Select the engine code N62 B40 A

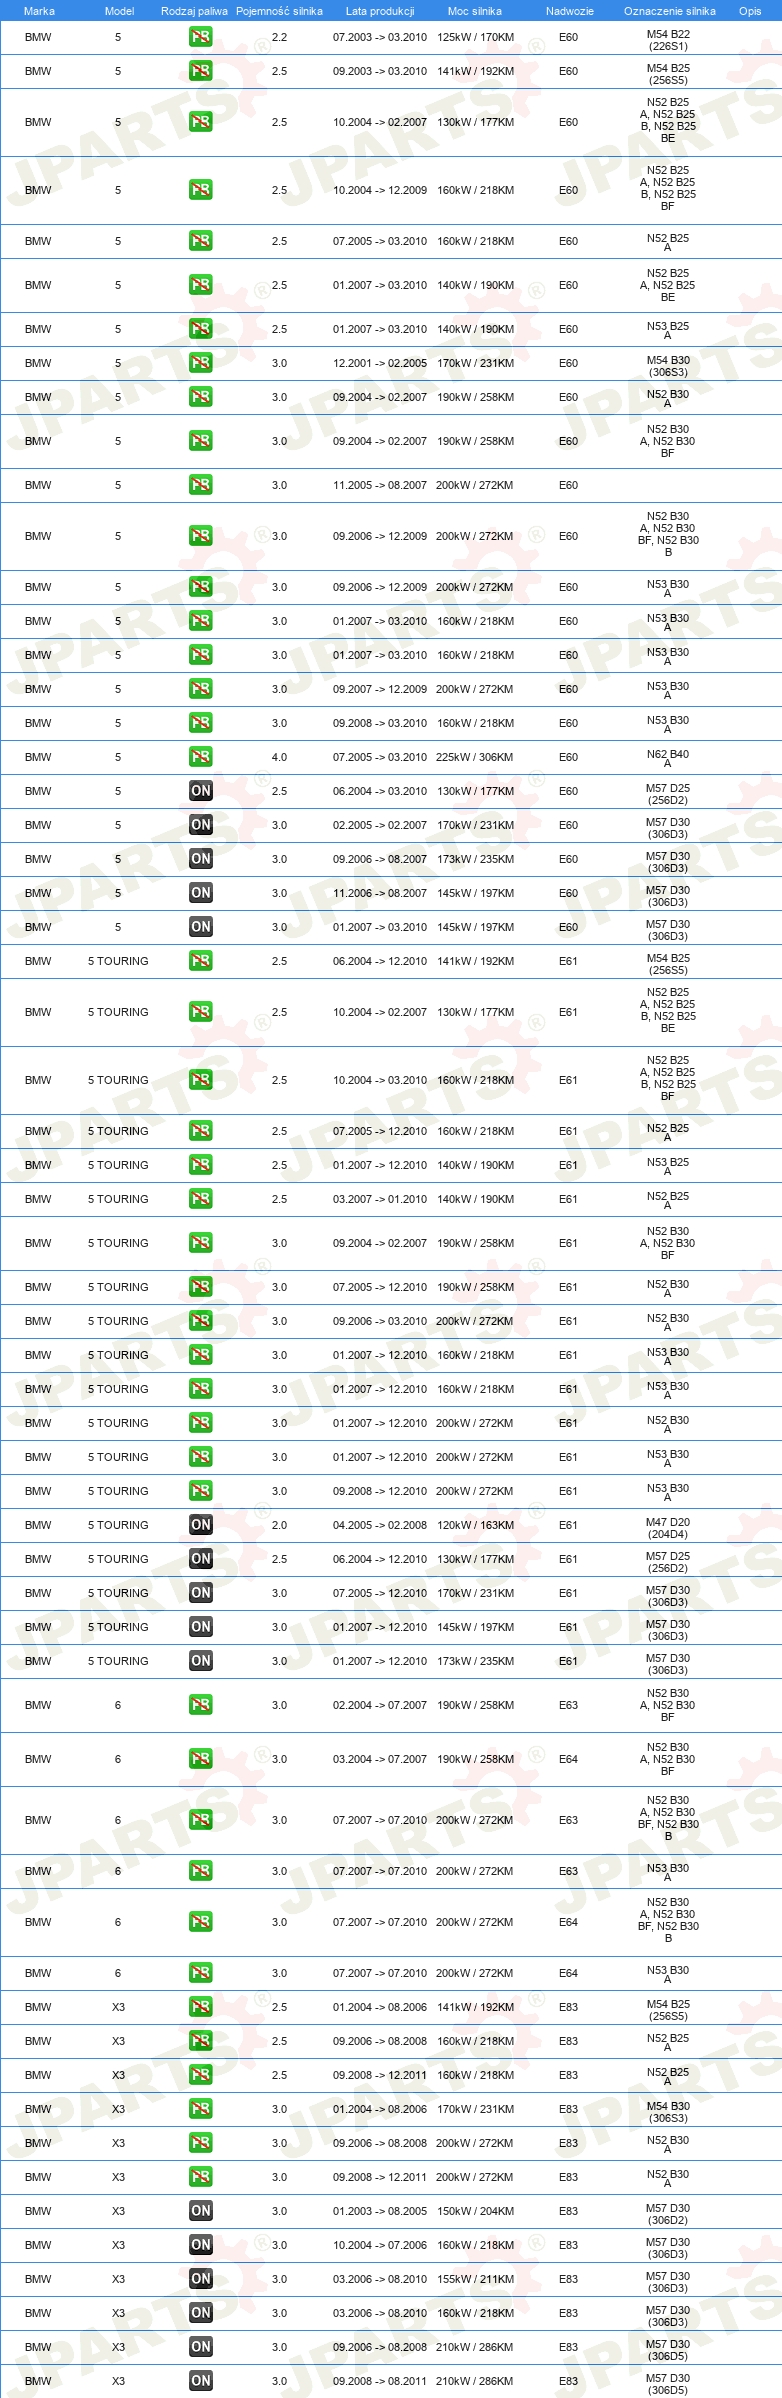click(x=668, y=759)
